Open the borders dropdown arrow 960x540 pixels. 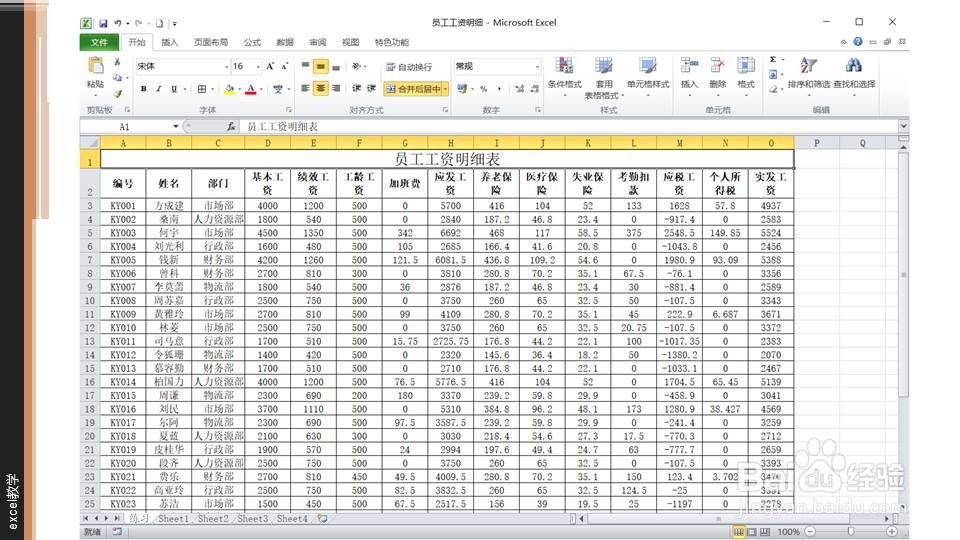(212, 89)
